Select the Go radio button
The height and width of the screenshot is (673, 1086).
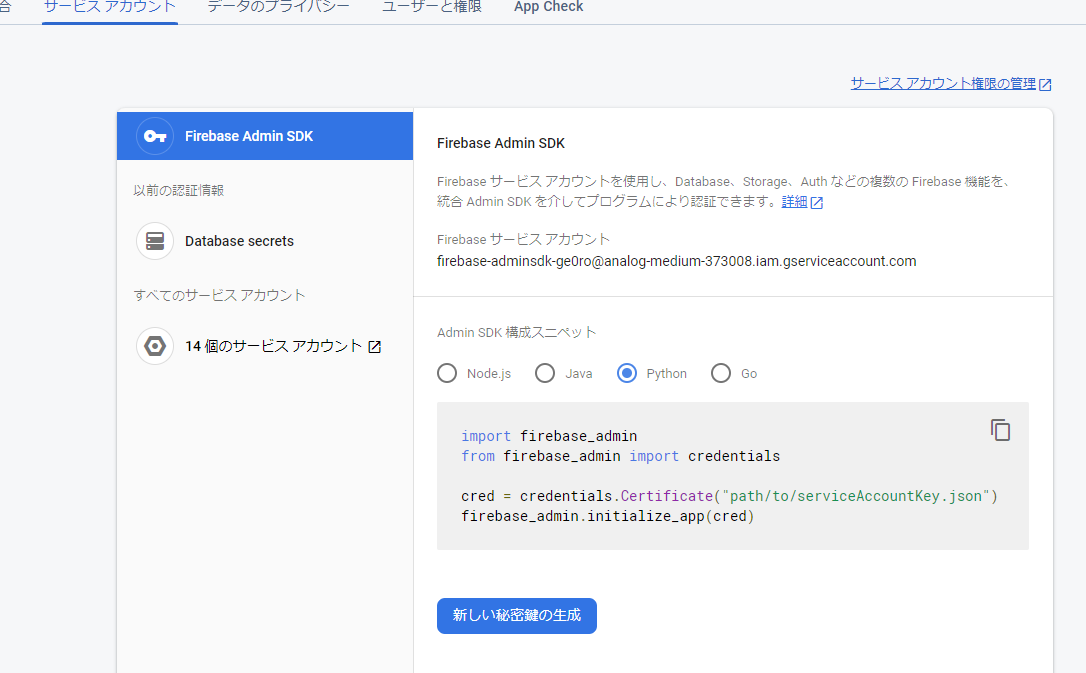coord(721,373)
